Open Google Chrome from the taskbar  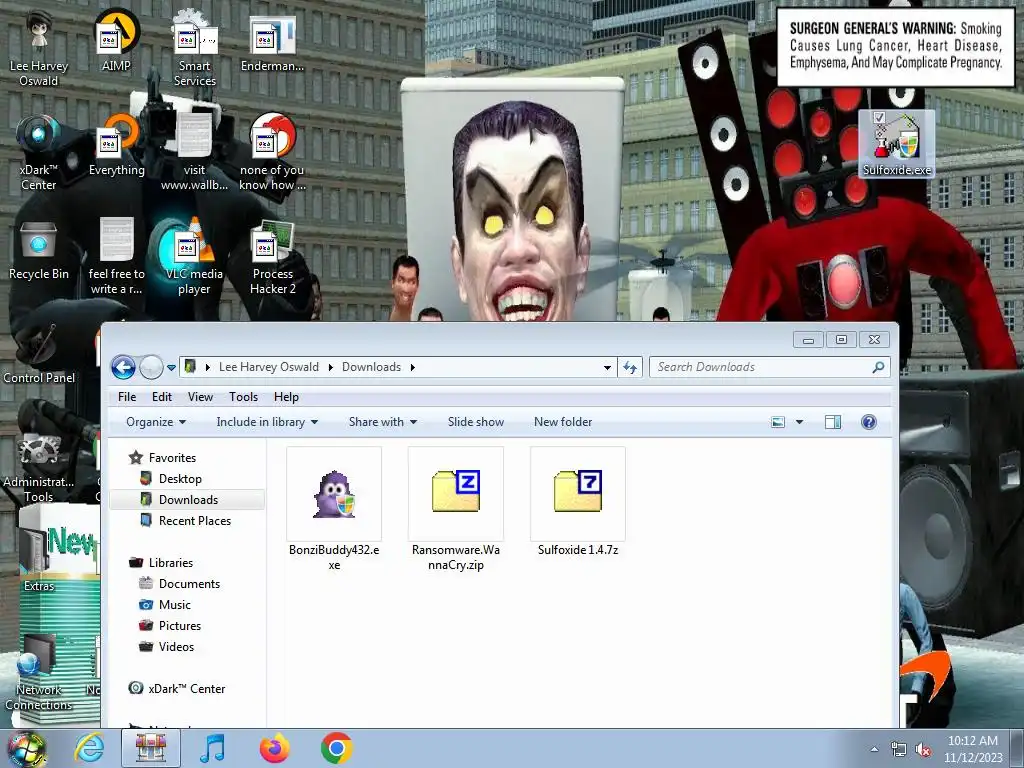pyautogui.click(x=336, y=748)
